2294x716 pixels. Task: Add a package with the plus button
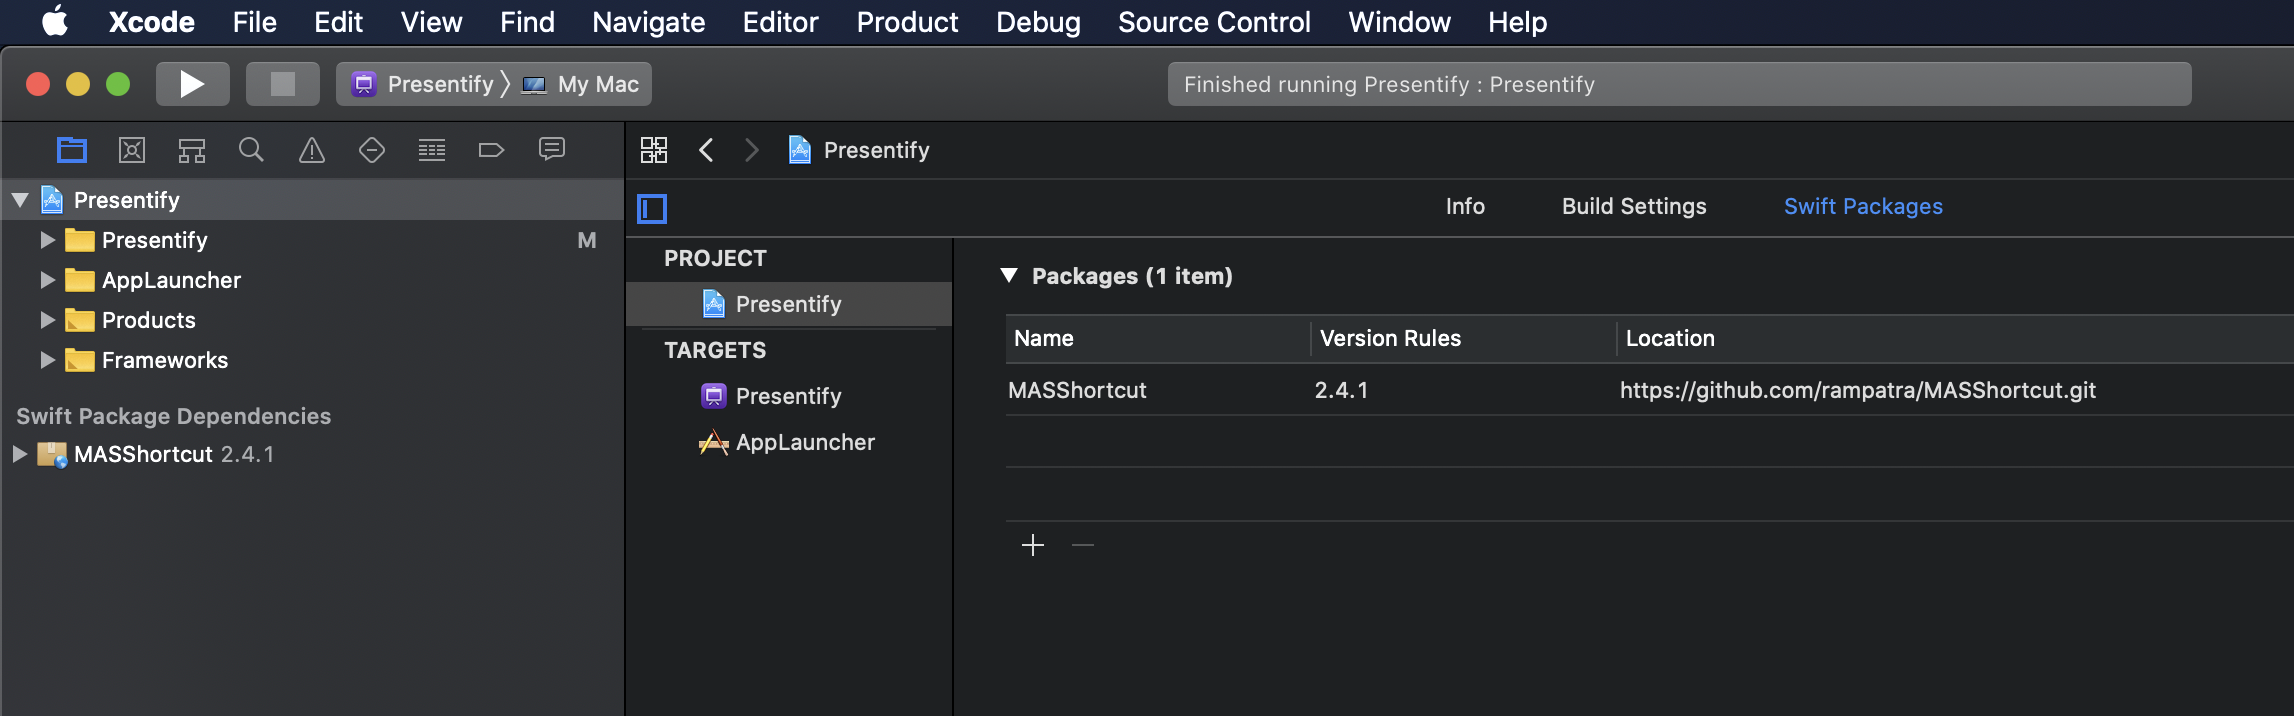coord(1033,545)
